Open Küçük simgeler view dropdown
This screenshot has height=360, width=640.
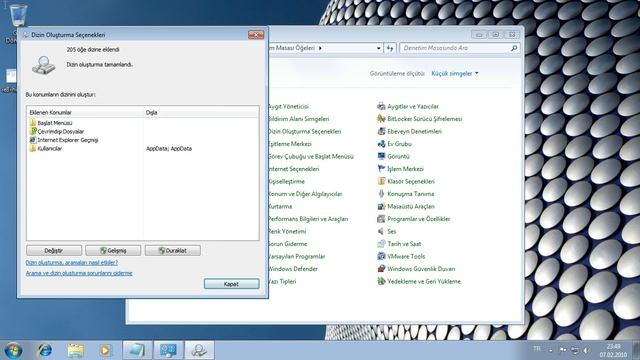pyautogui.click(x=455, y=74)
